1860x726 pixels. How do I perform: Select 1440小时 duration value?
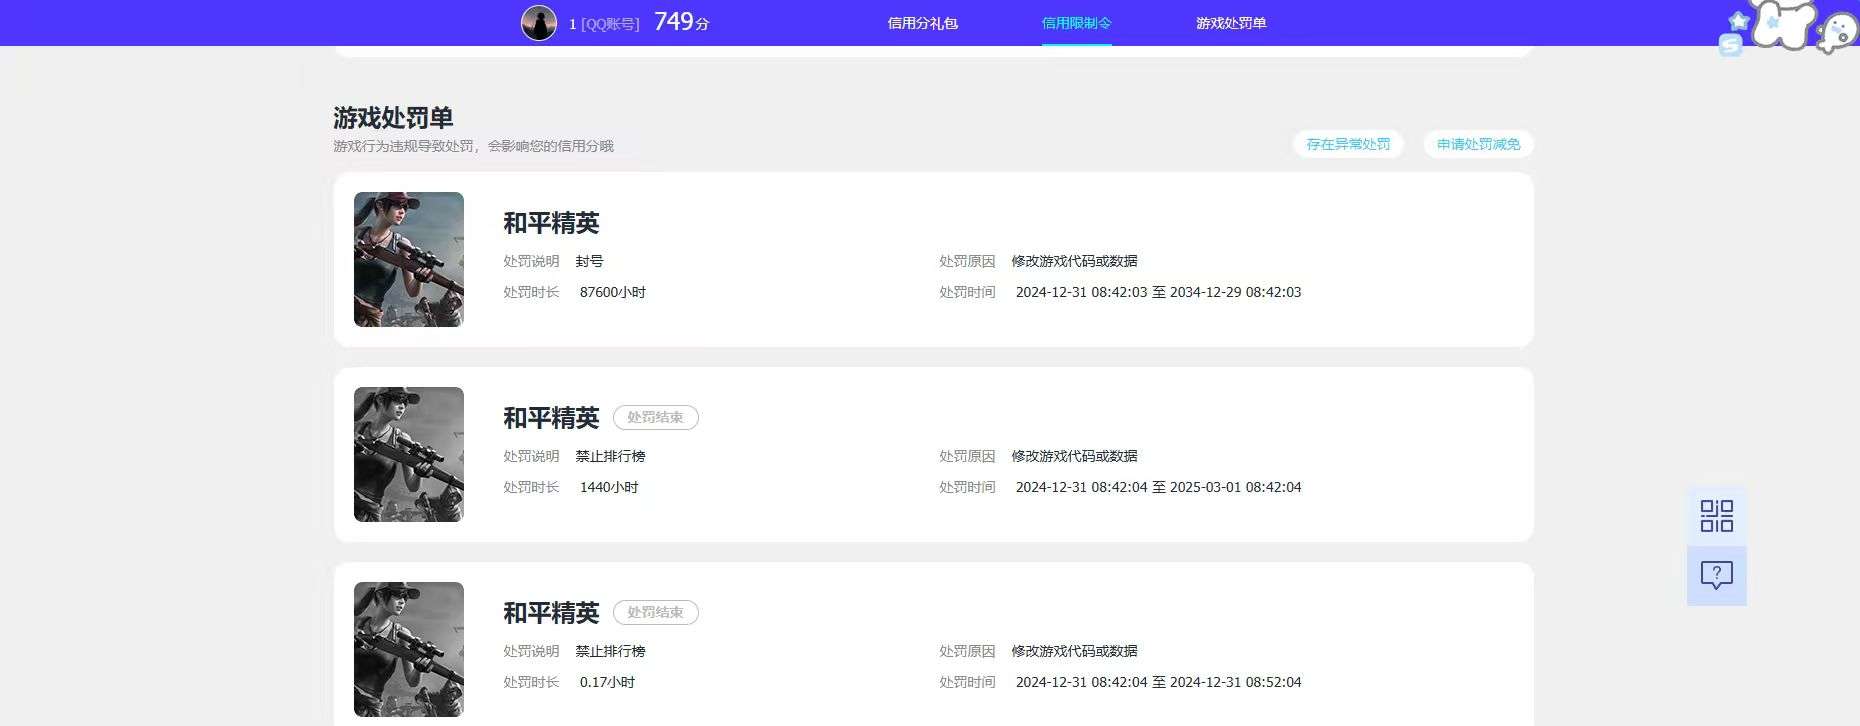coord(609,487)
